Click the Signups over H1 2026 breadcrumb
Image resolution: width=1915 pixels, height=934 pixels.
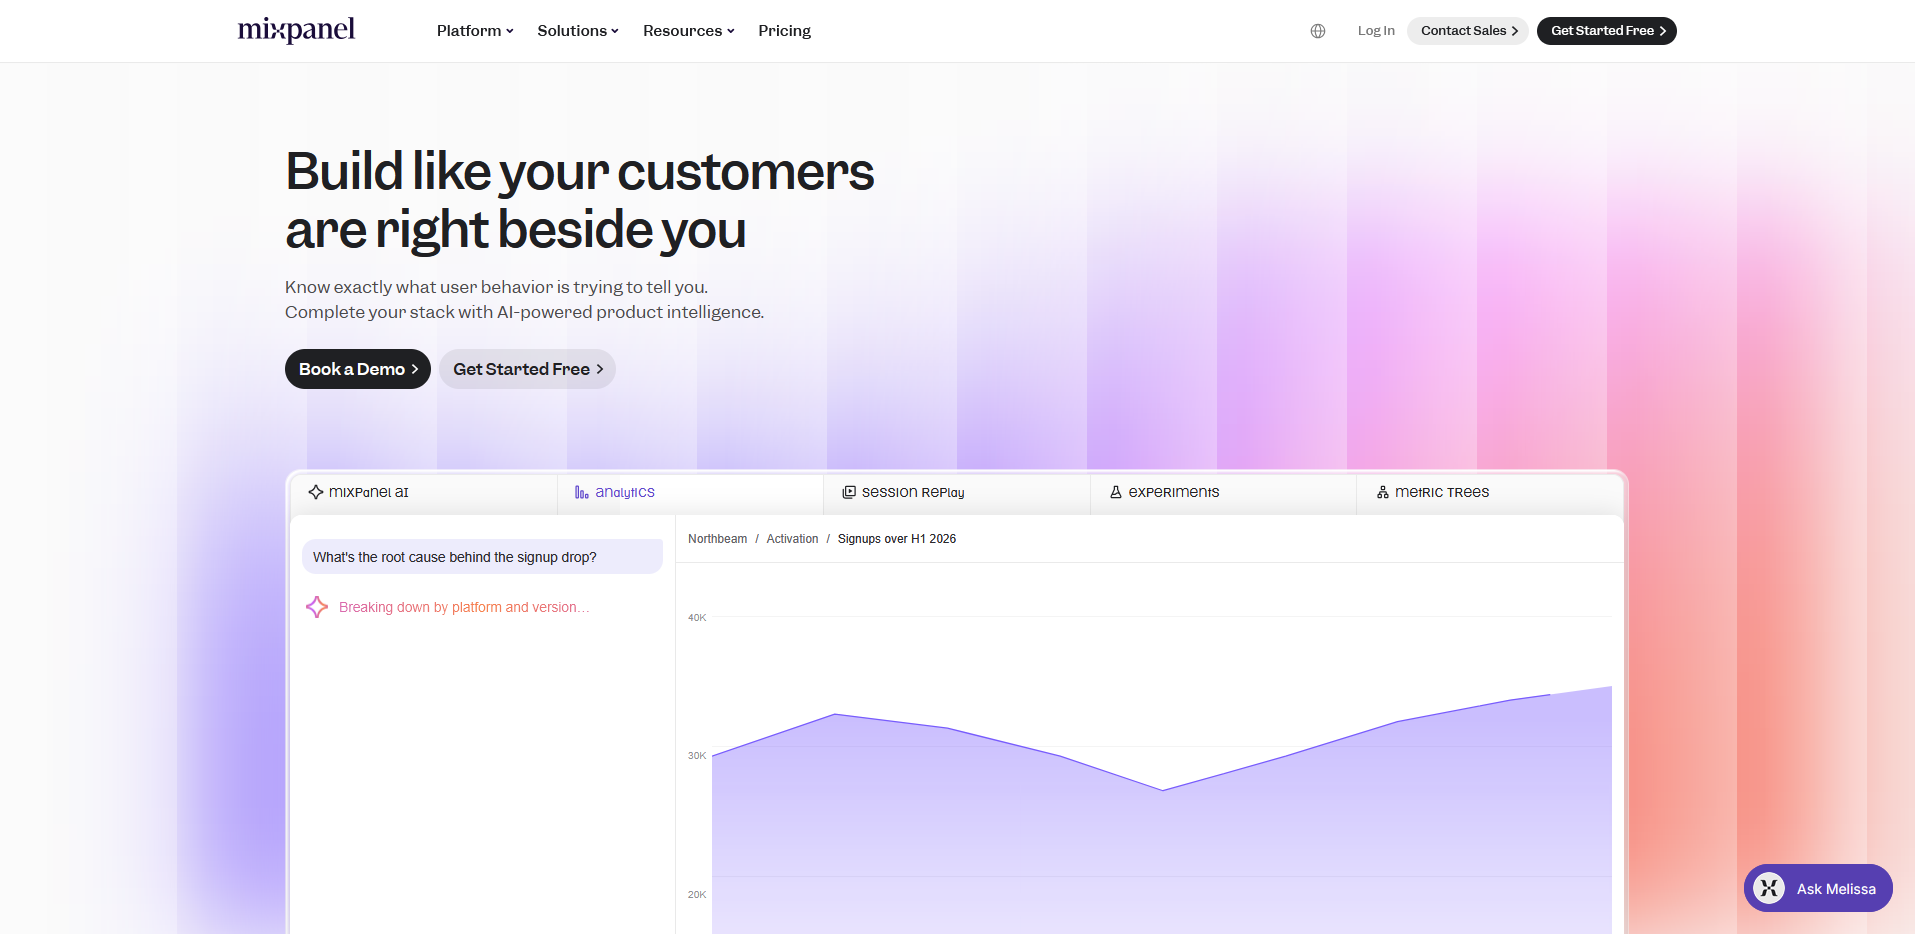pos(897,539)
